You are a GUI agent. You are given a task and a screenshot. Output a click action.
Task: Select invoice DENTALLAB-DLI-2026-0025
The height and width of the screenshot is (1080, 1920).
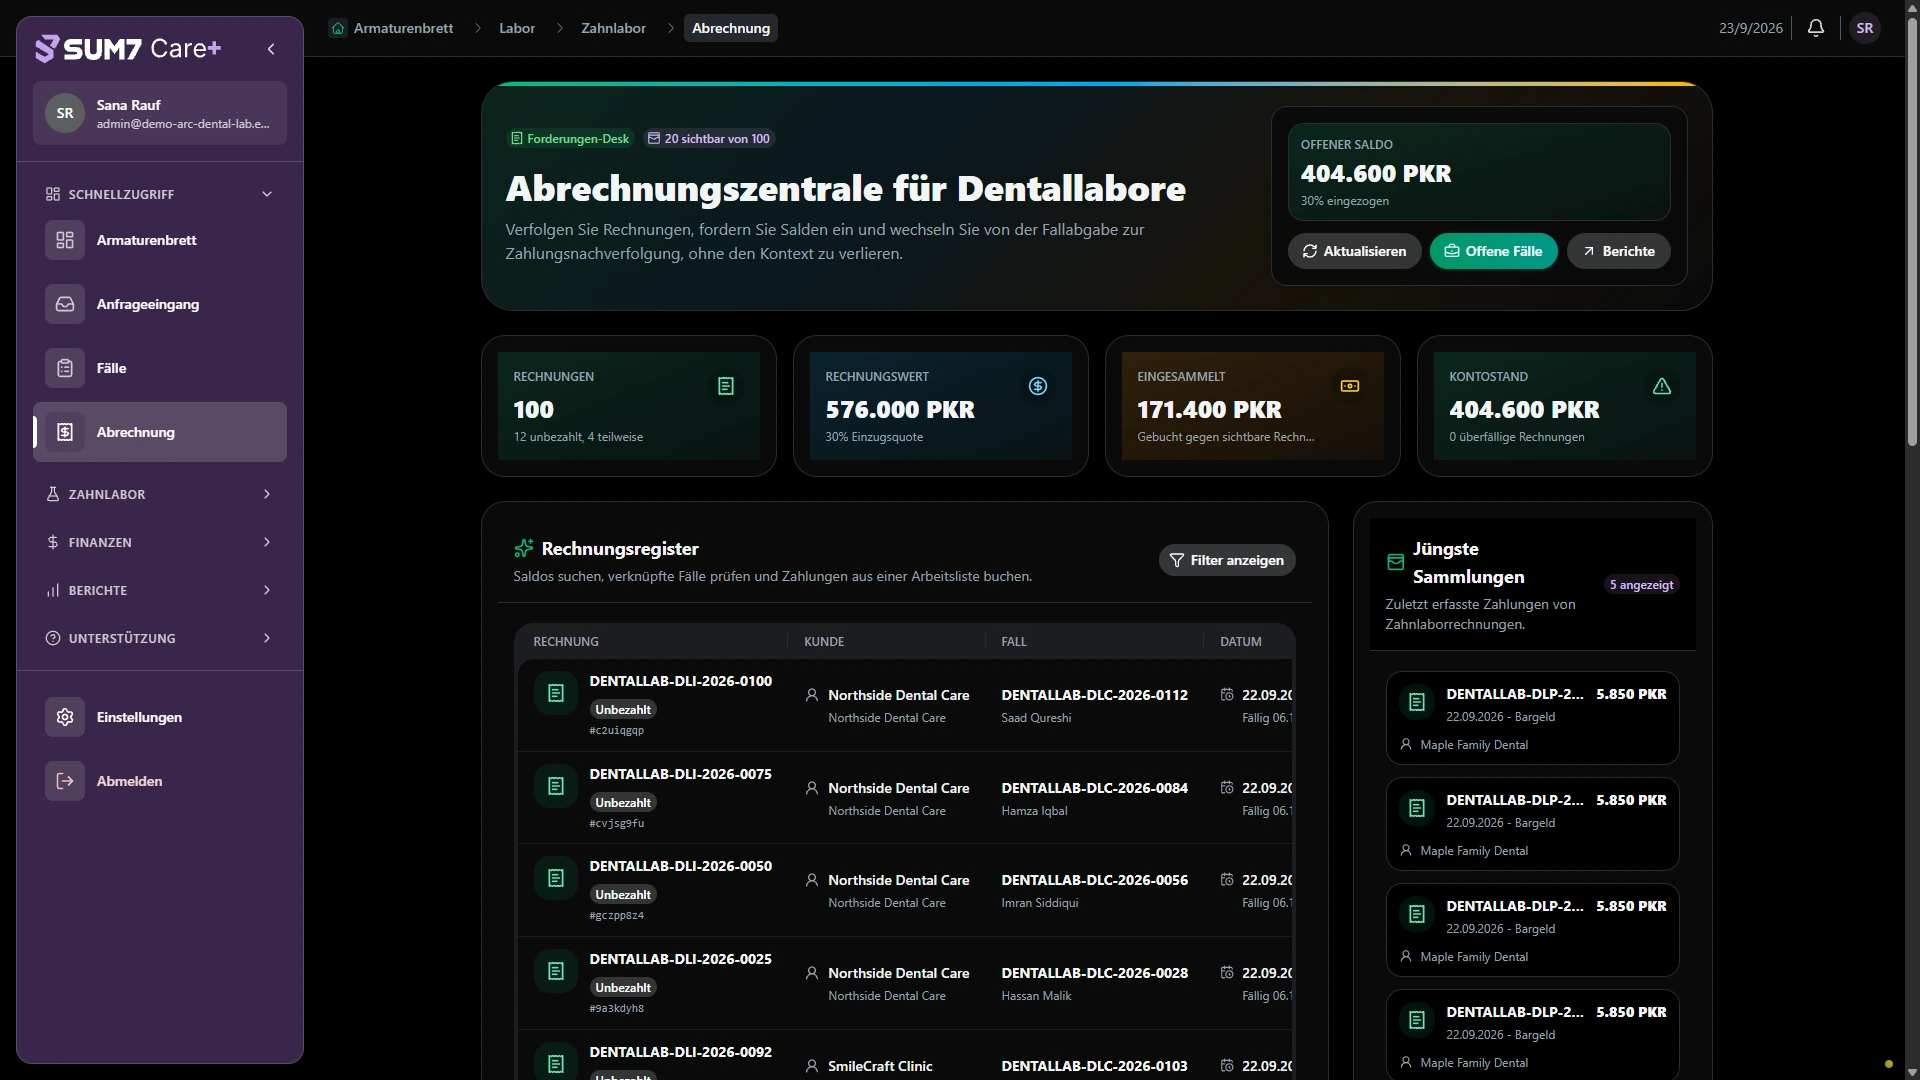pos(680,959)
